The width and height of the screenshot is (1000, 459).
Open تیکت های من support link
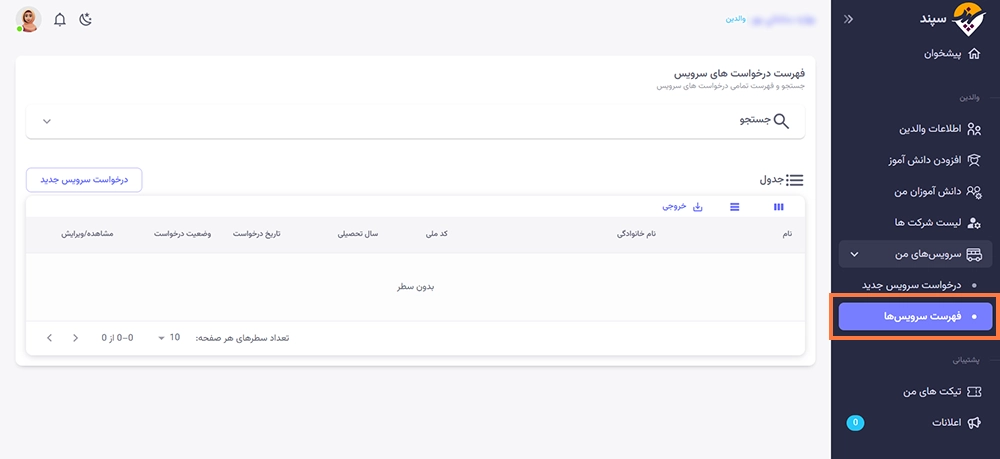[931, 392]
